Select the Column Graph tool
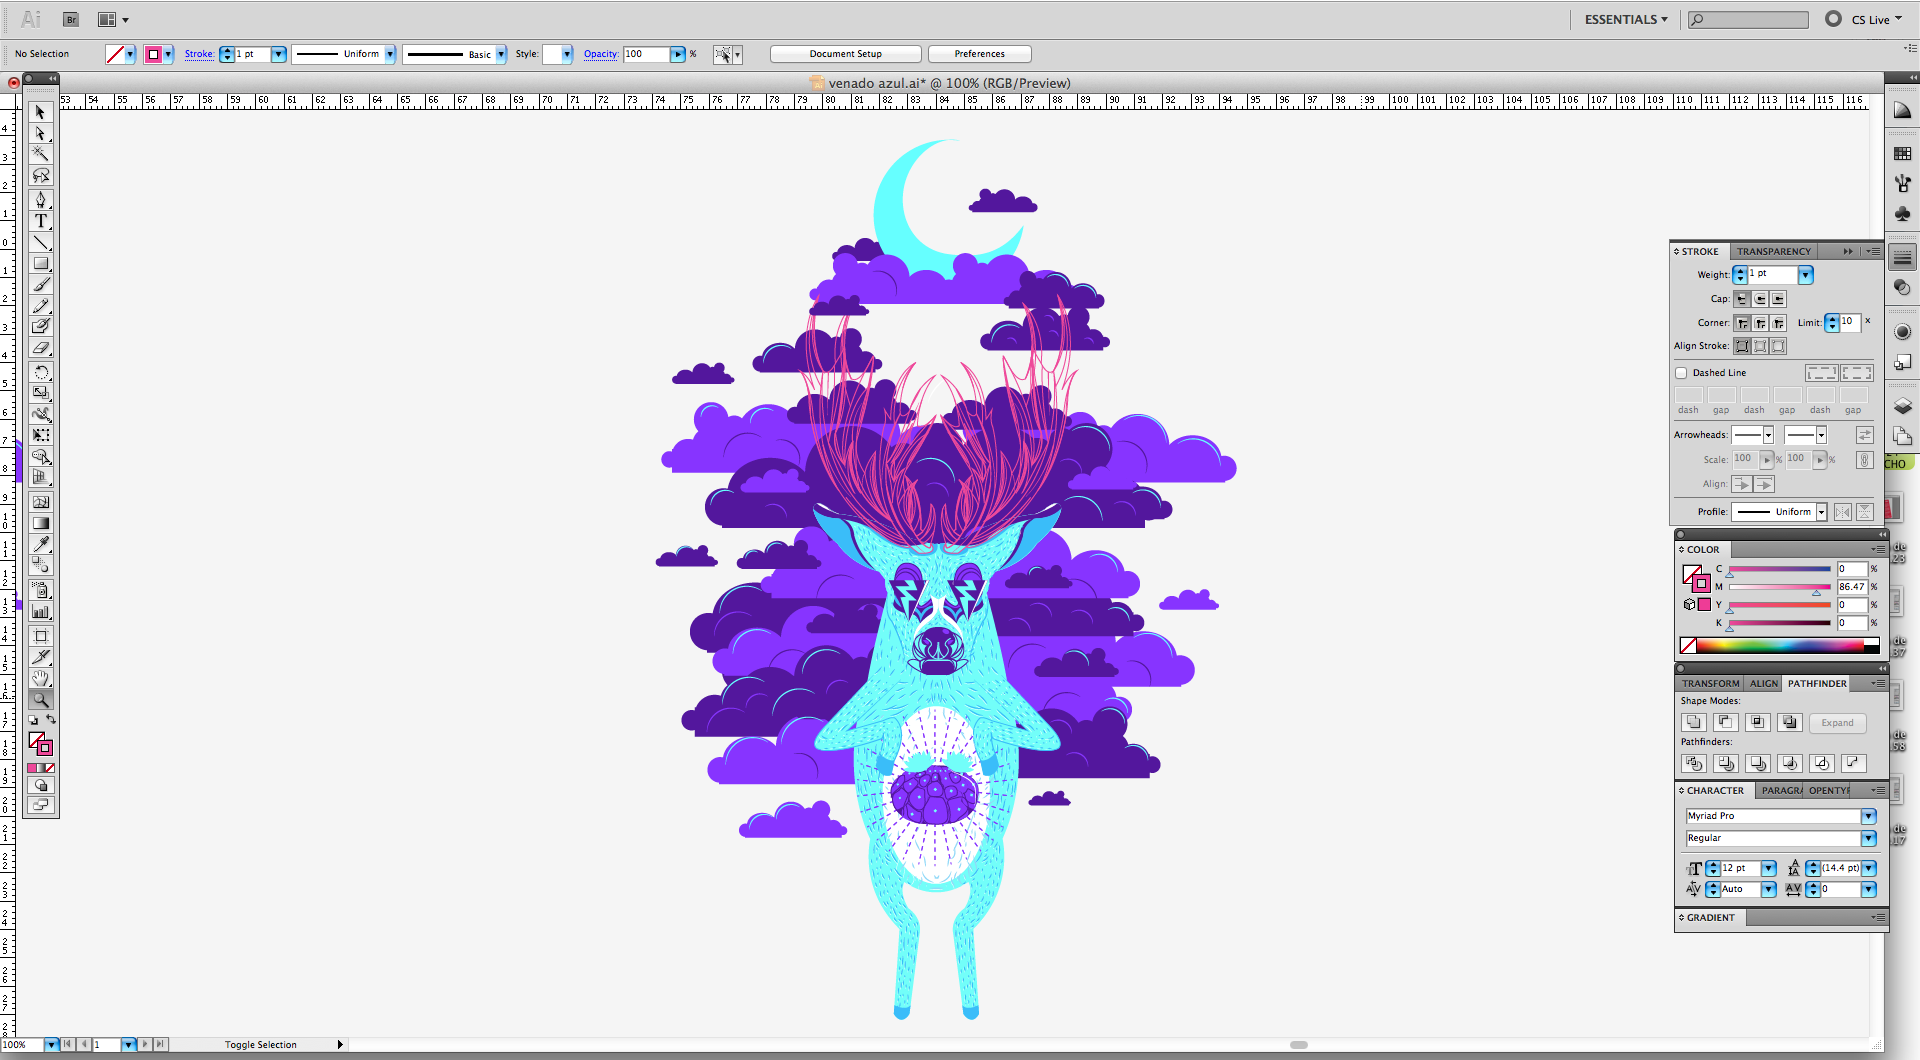 [40, 612]
